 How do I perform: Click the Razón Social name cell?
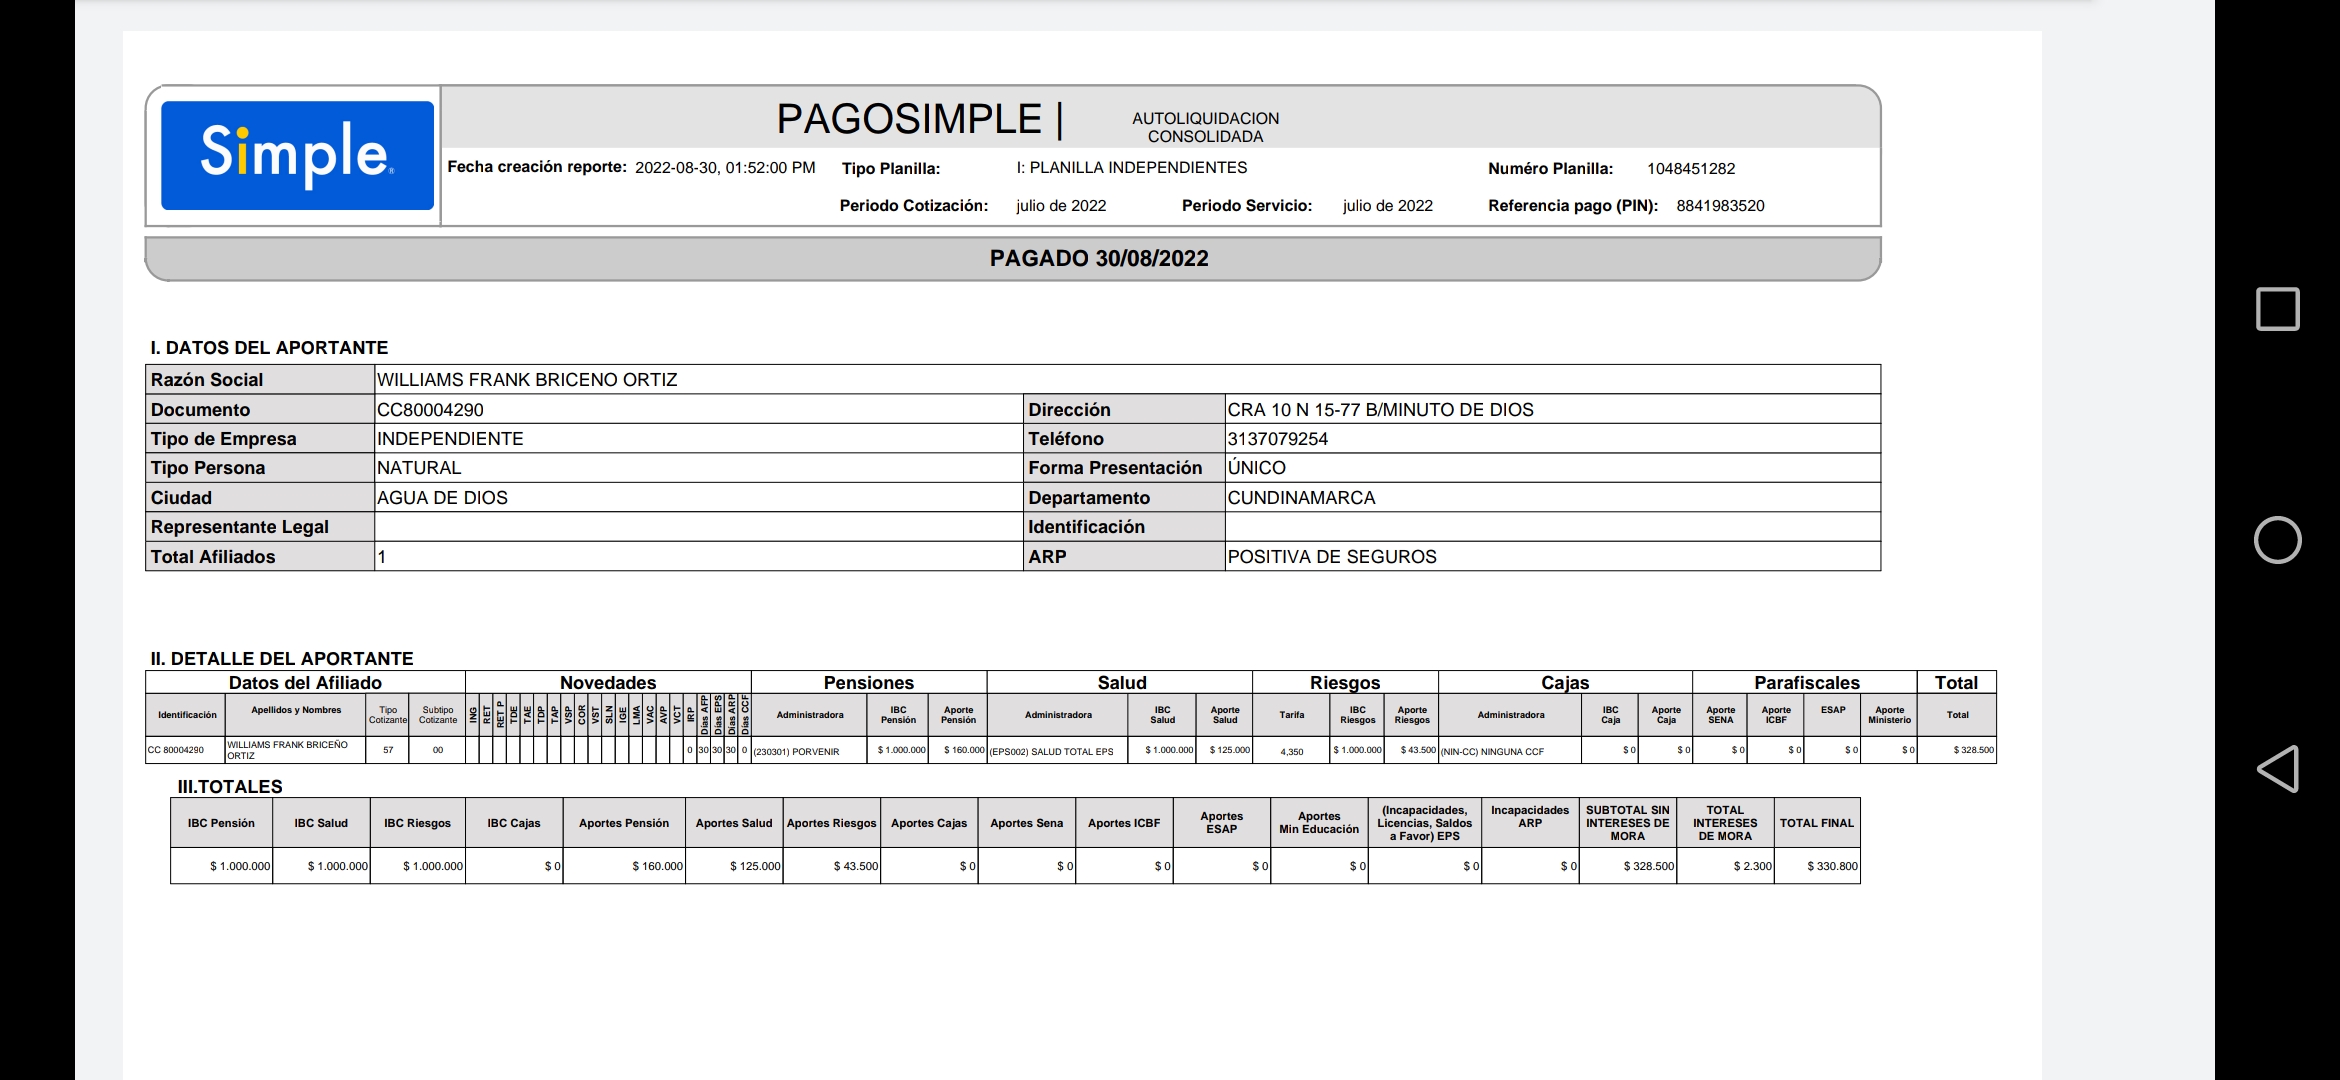click(x=527, y=380)
